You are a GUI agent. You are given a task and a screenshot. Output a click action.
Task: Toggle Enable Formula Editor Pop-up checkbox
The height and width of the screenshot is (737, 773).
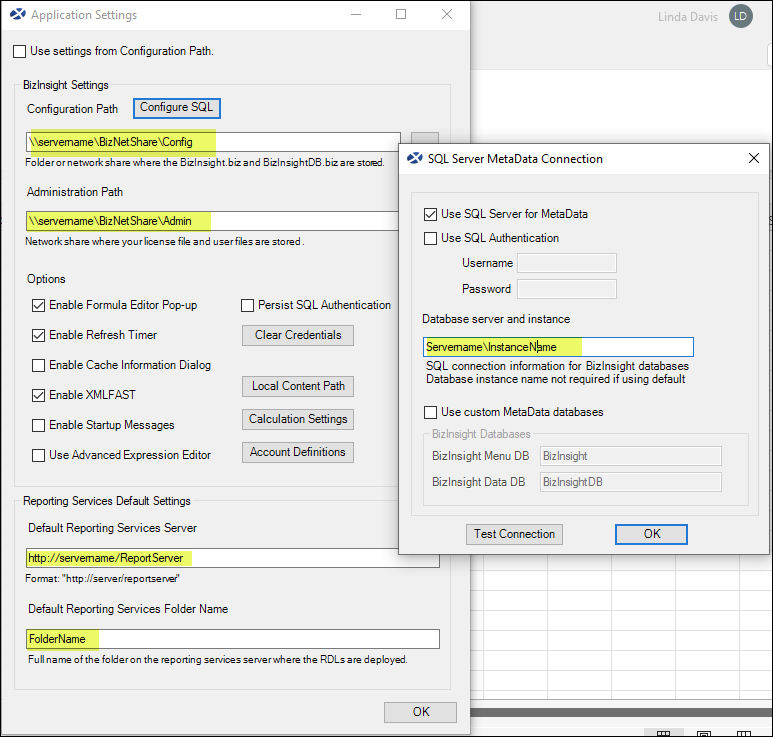tap(38, 306)
